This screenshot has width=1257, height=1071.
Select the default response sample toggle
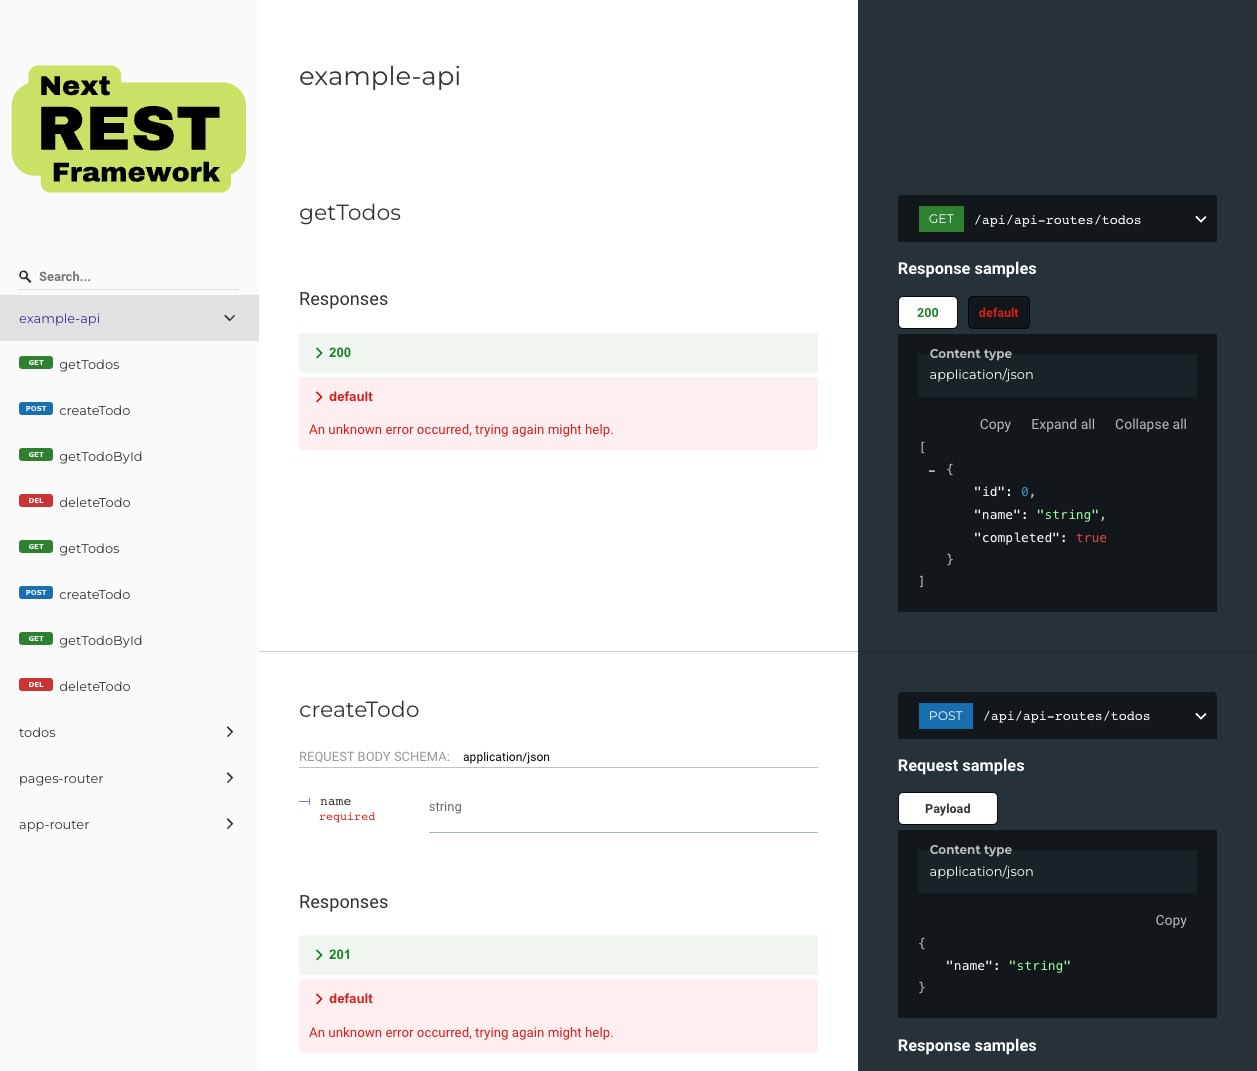pyautogui.click(x=998, y=312)
